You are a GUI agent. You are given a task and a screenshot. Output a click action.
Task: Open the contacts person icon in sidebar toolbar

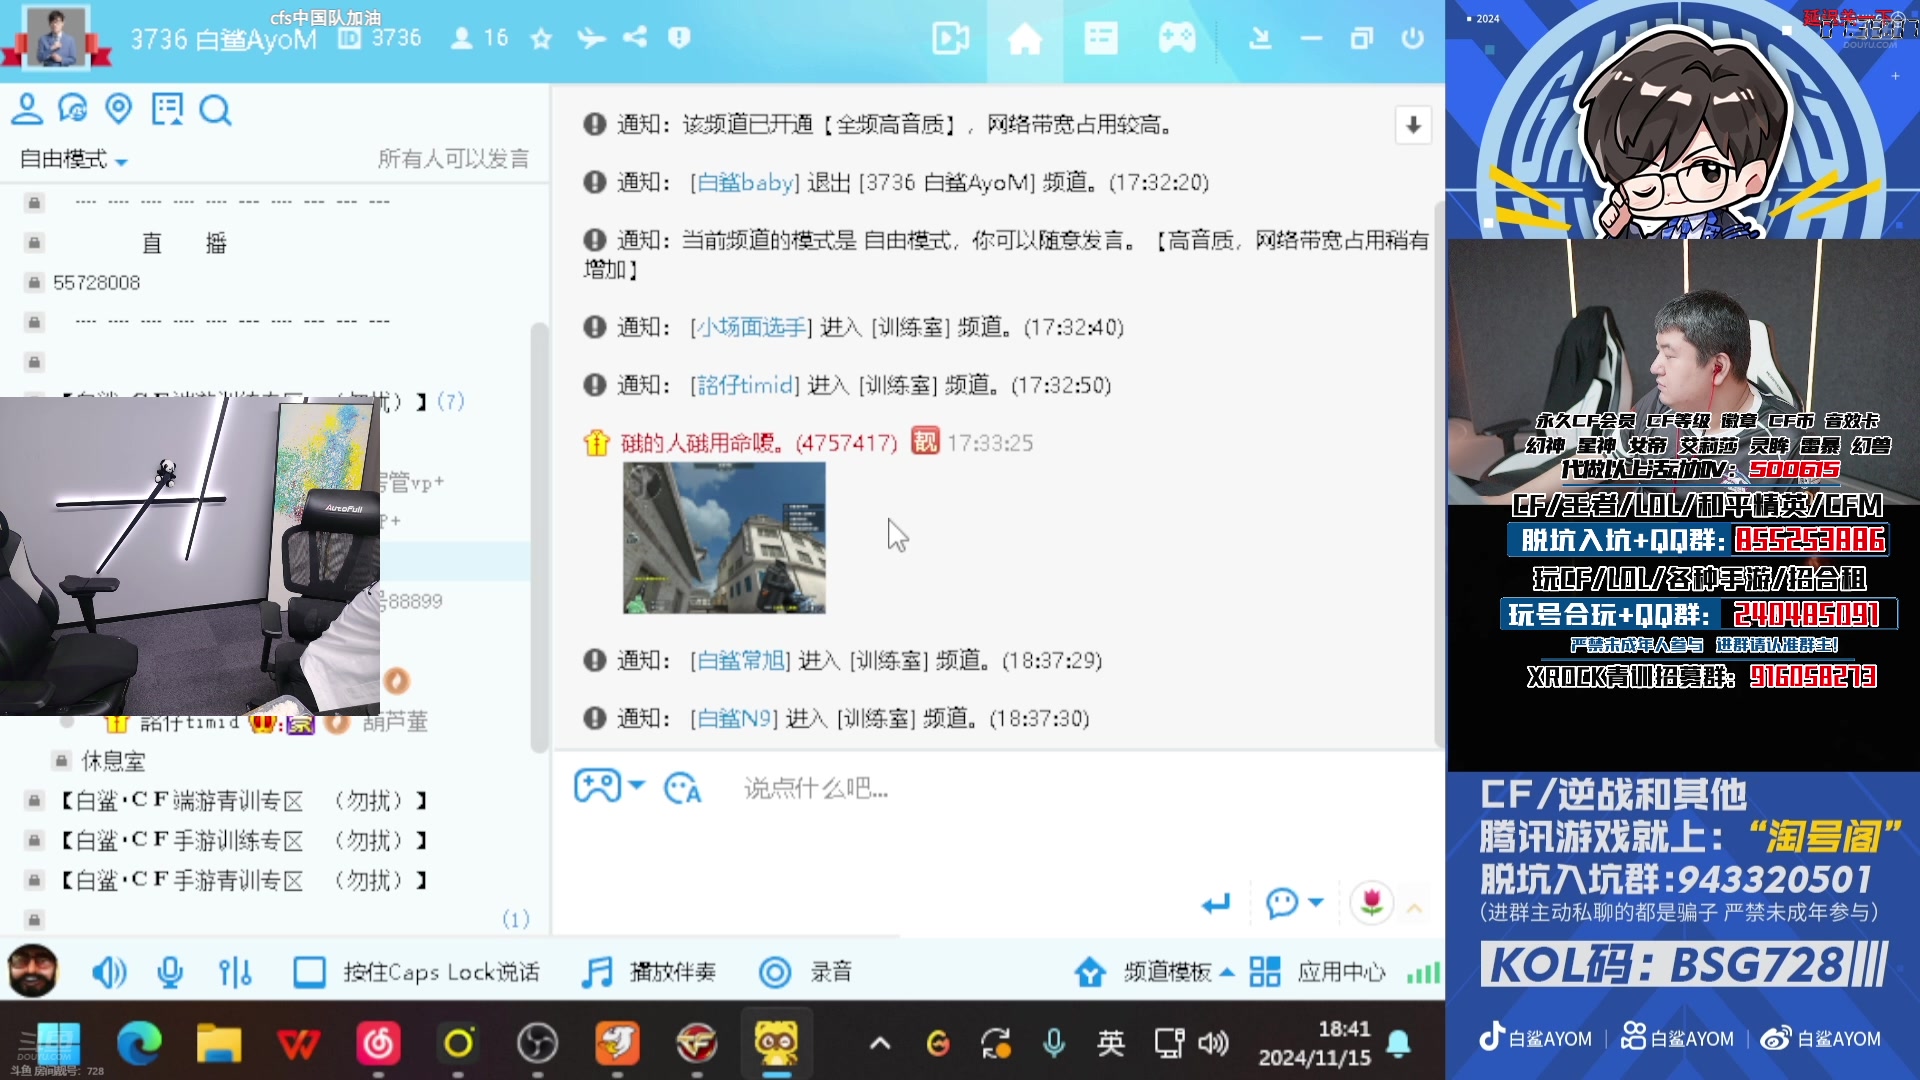tap(27, 108)
